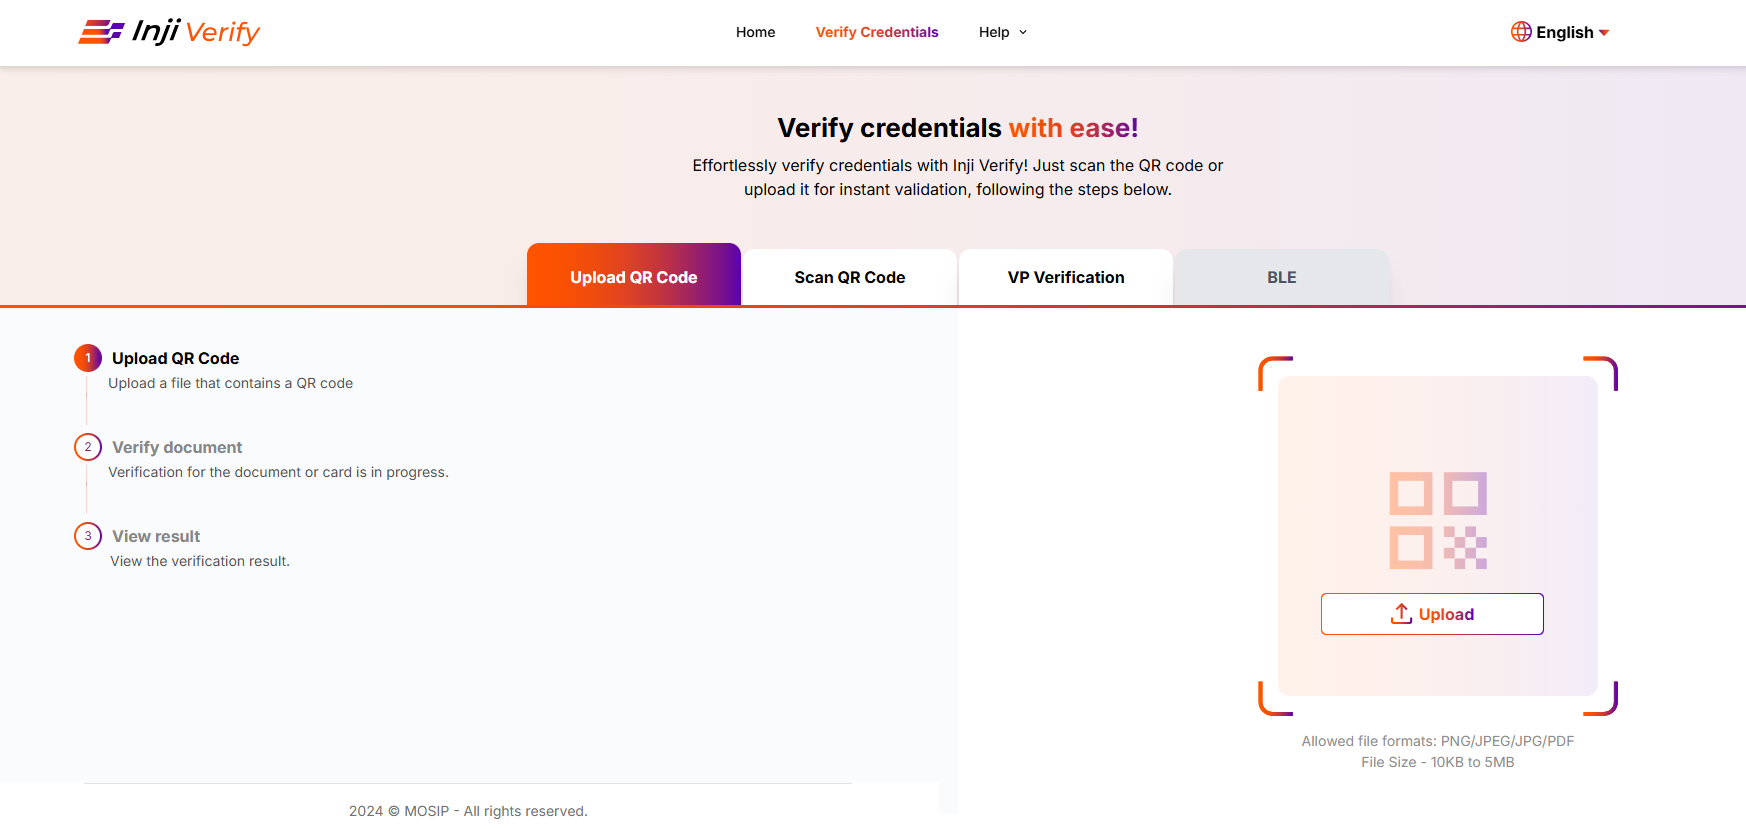The image size is (1746, 829).
Task: Click the Verify document step title
Action: point(177,447)
